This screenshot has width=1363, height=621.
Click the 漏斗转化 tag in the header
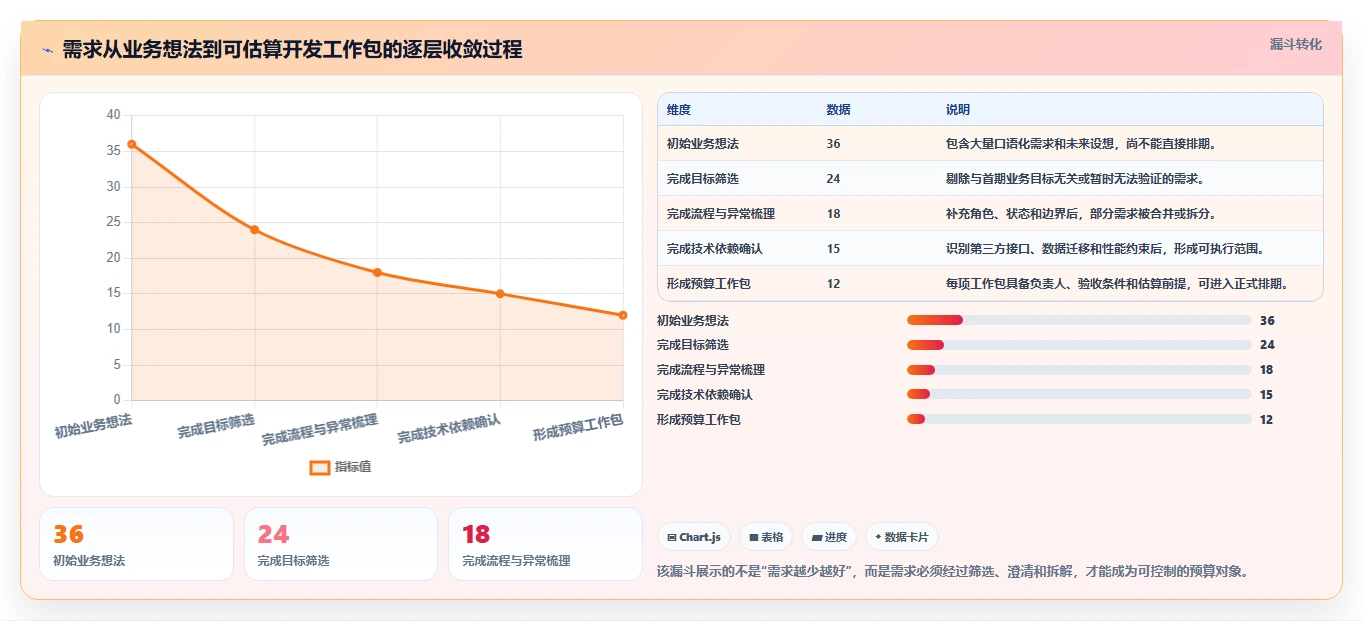point(1296,45)
